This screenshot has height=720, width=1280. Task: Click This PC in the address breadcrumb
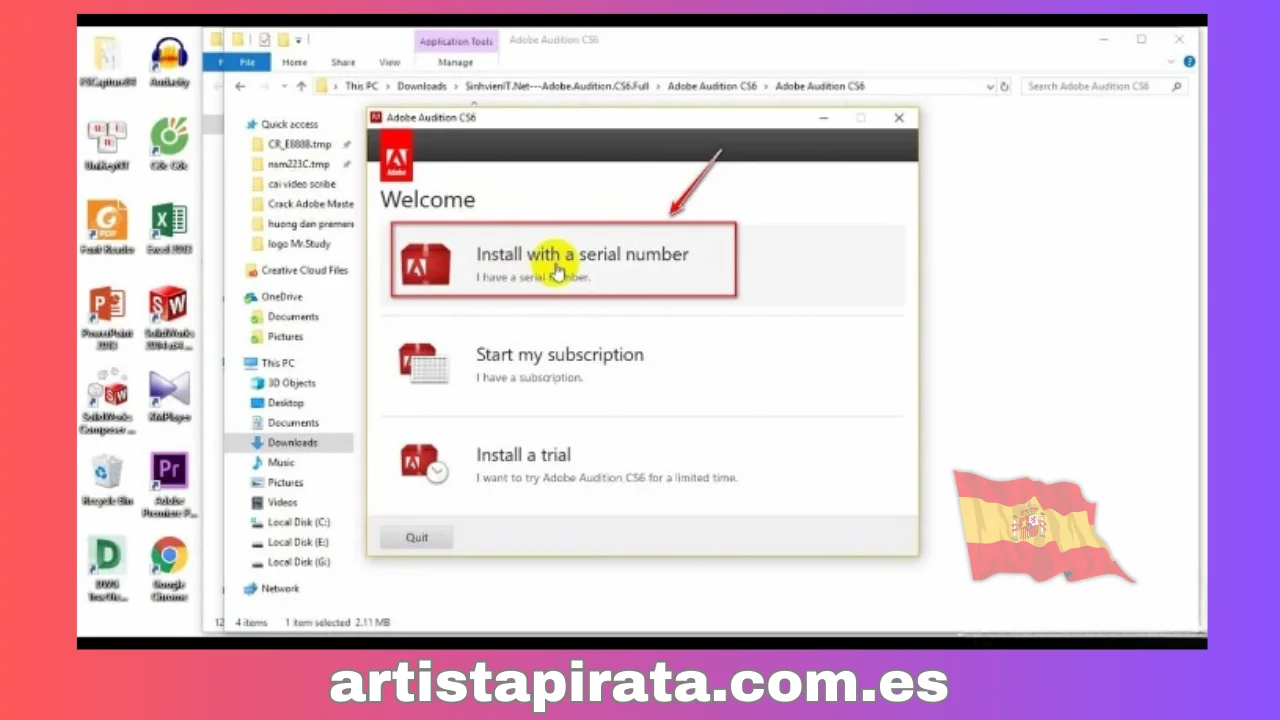pos(361,87)
